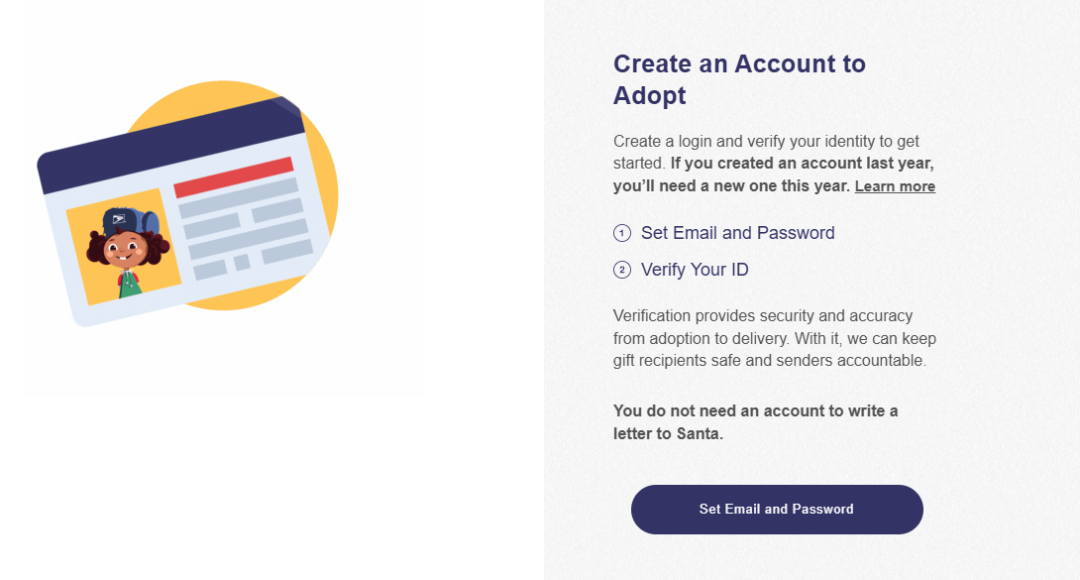Click the small gray square on the ID card
Image resolution: width=1080 pixels, height=580 pixels.
click(242, 262)
